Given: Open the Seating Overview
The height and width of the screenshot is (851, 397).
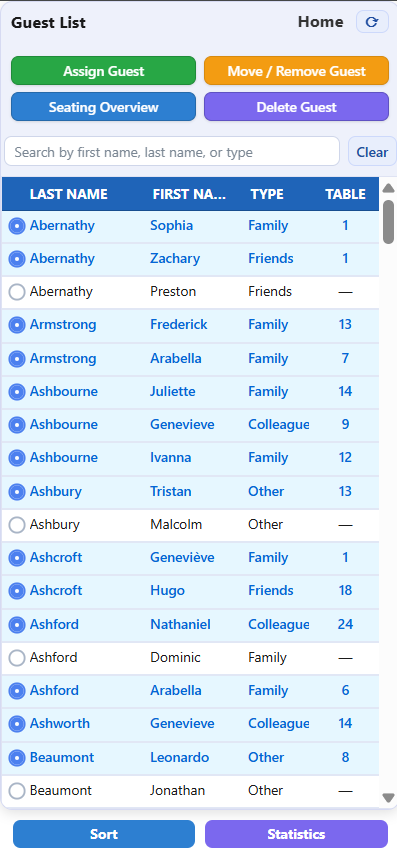Looking at the screenshot, I should click(x=103, y=107).
